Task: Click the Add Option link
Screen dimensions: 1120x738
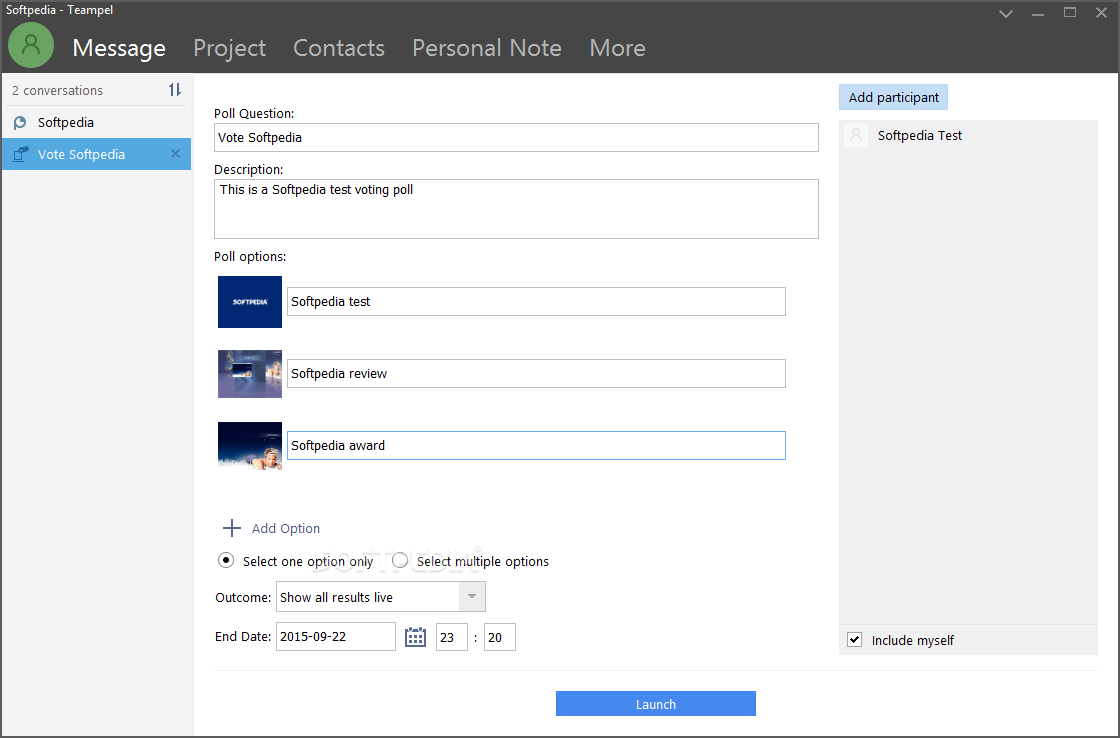Action: point(286,529)
